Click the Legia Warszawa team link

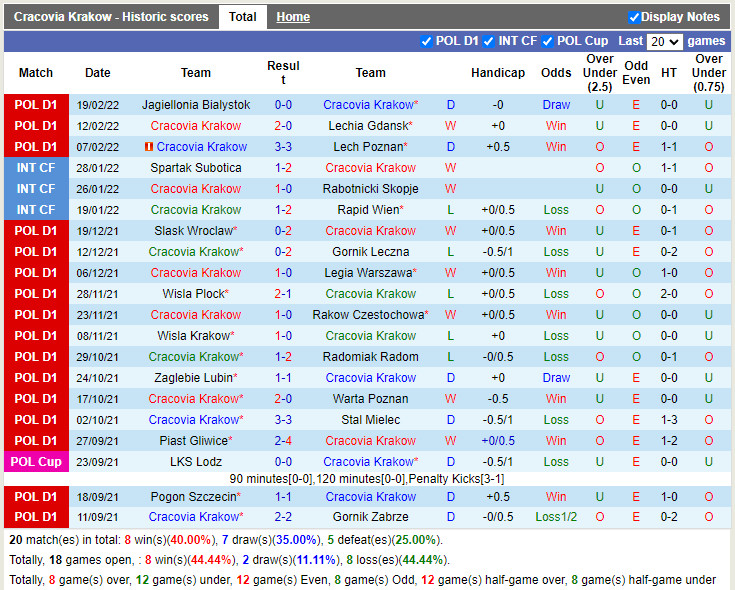[x=368, y=273]
